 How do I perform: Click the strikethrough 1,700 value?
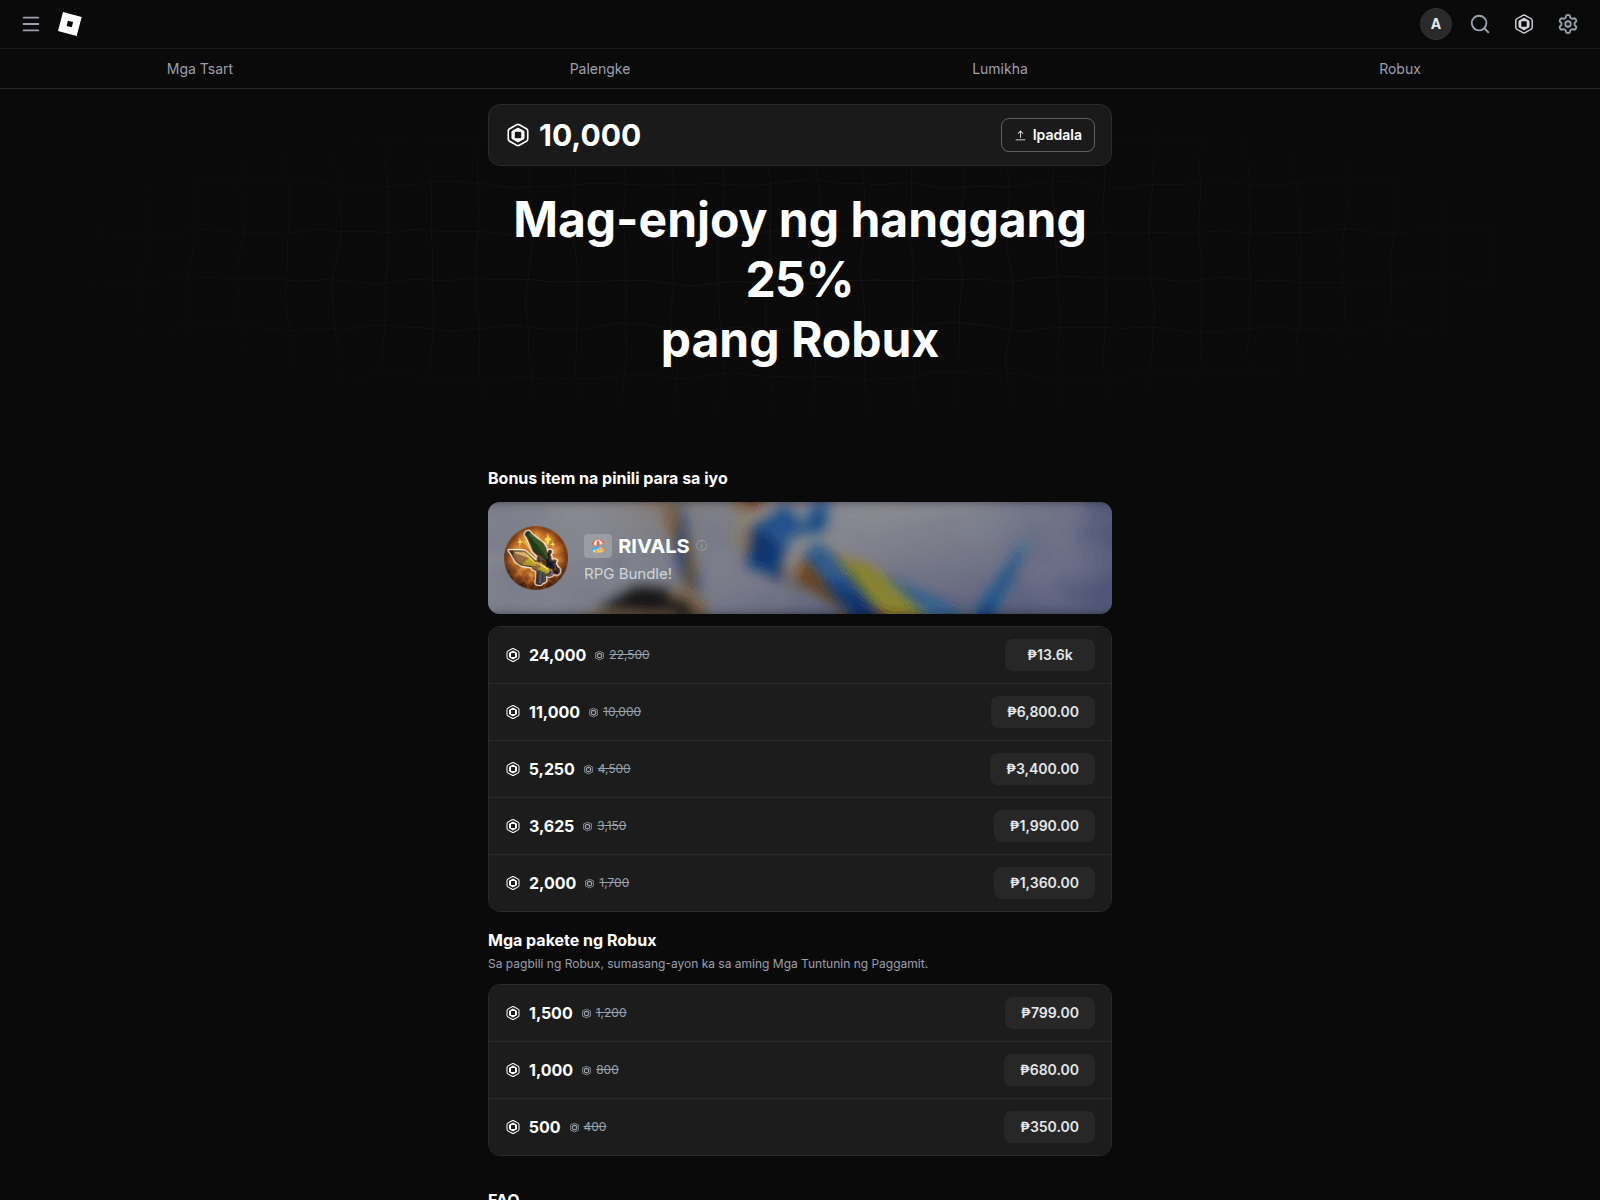(x=614, y=883)
